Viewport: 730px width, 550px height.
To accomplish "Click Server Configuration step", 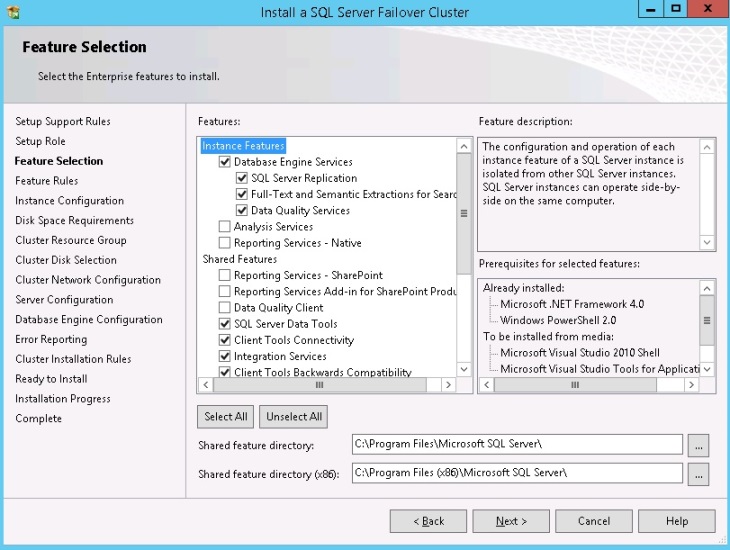I will [64, 299].
